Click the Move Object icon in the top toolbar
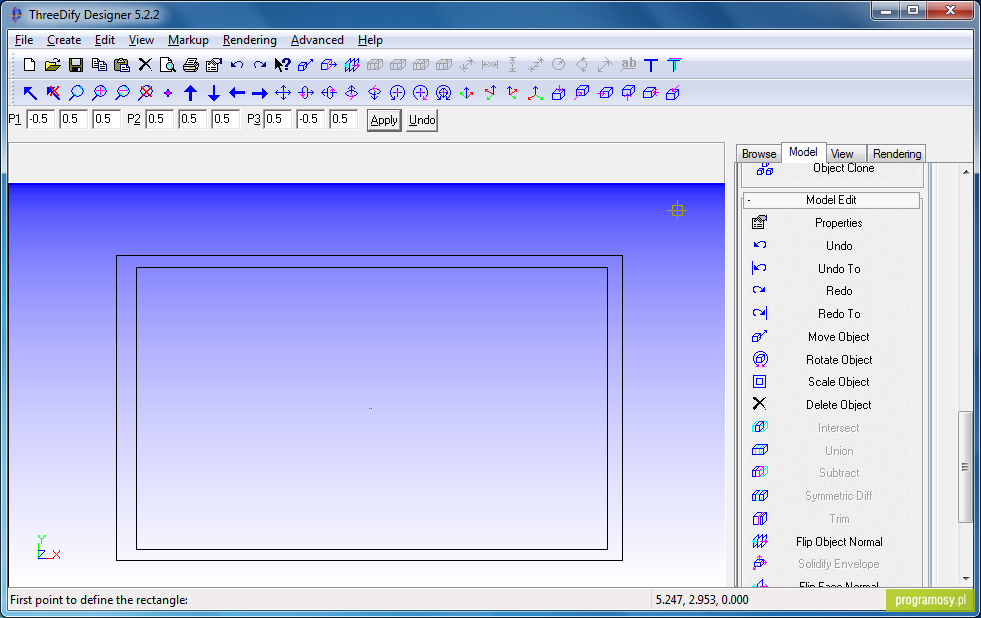 click(305, 64)
